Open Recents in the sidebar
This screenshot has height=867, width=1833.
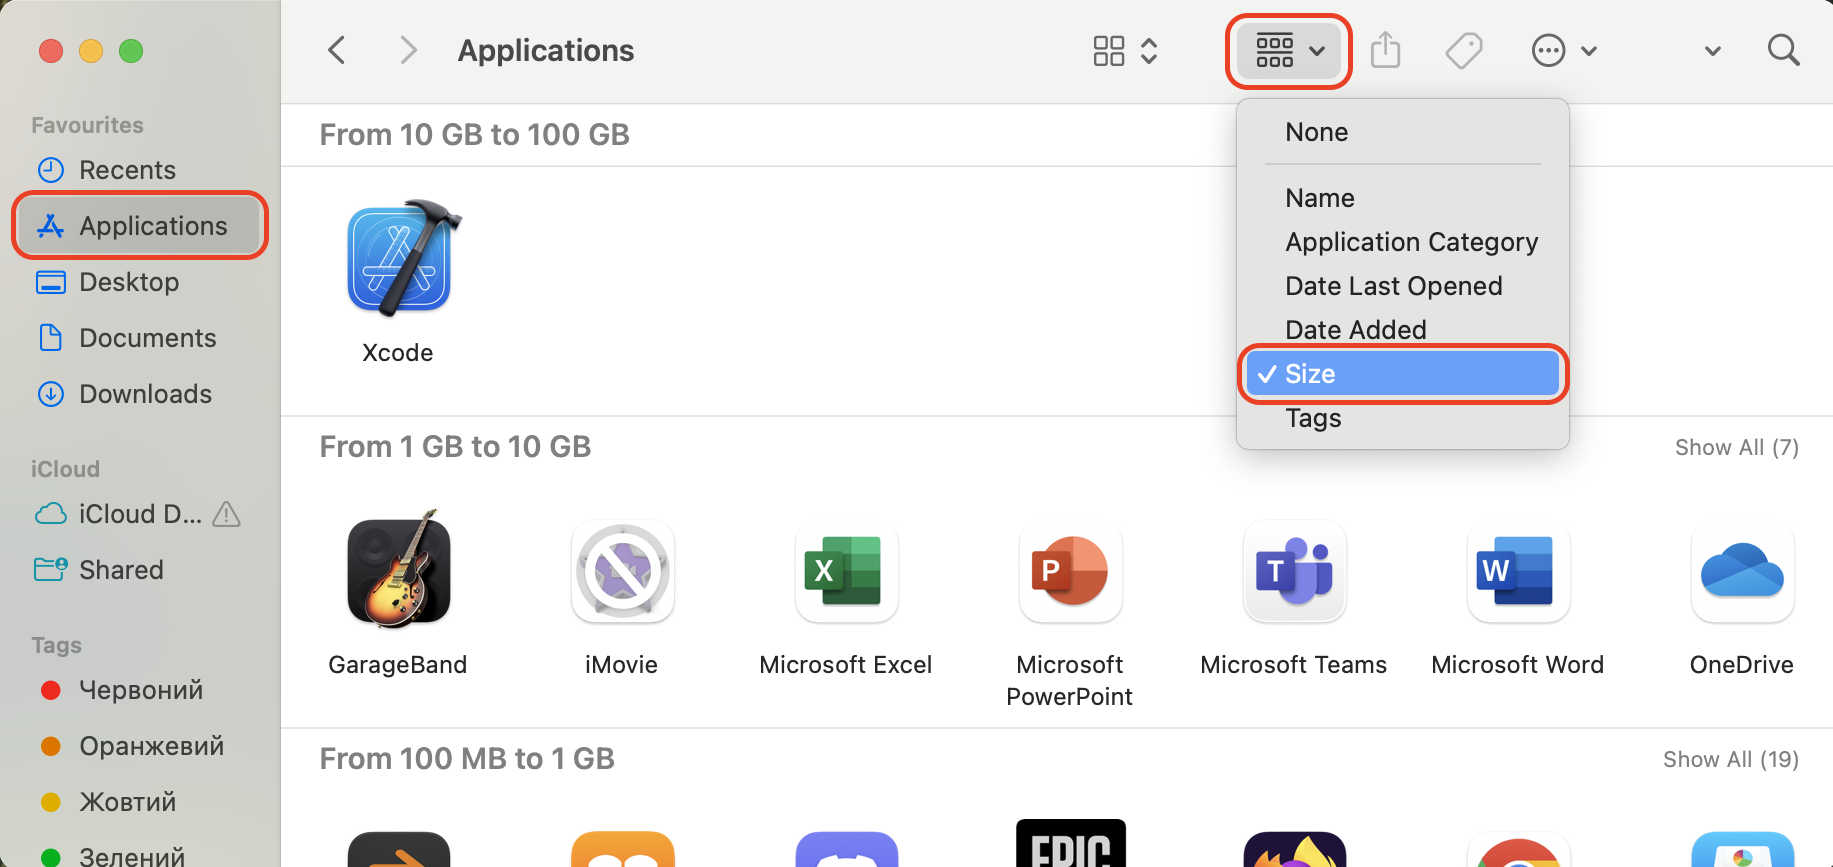click(140, 170)
